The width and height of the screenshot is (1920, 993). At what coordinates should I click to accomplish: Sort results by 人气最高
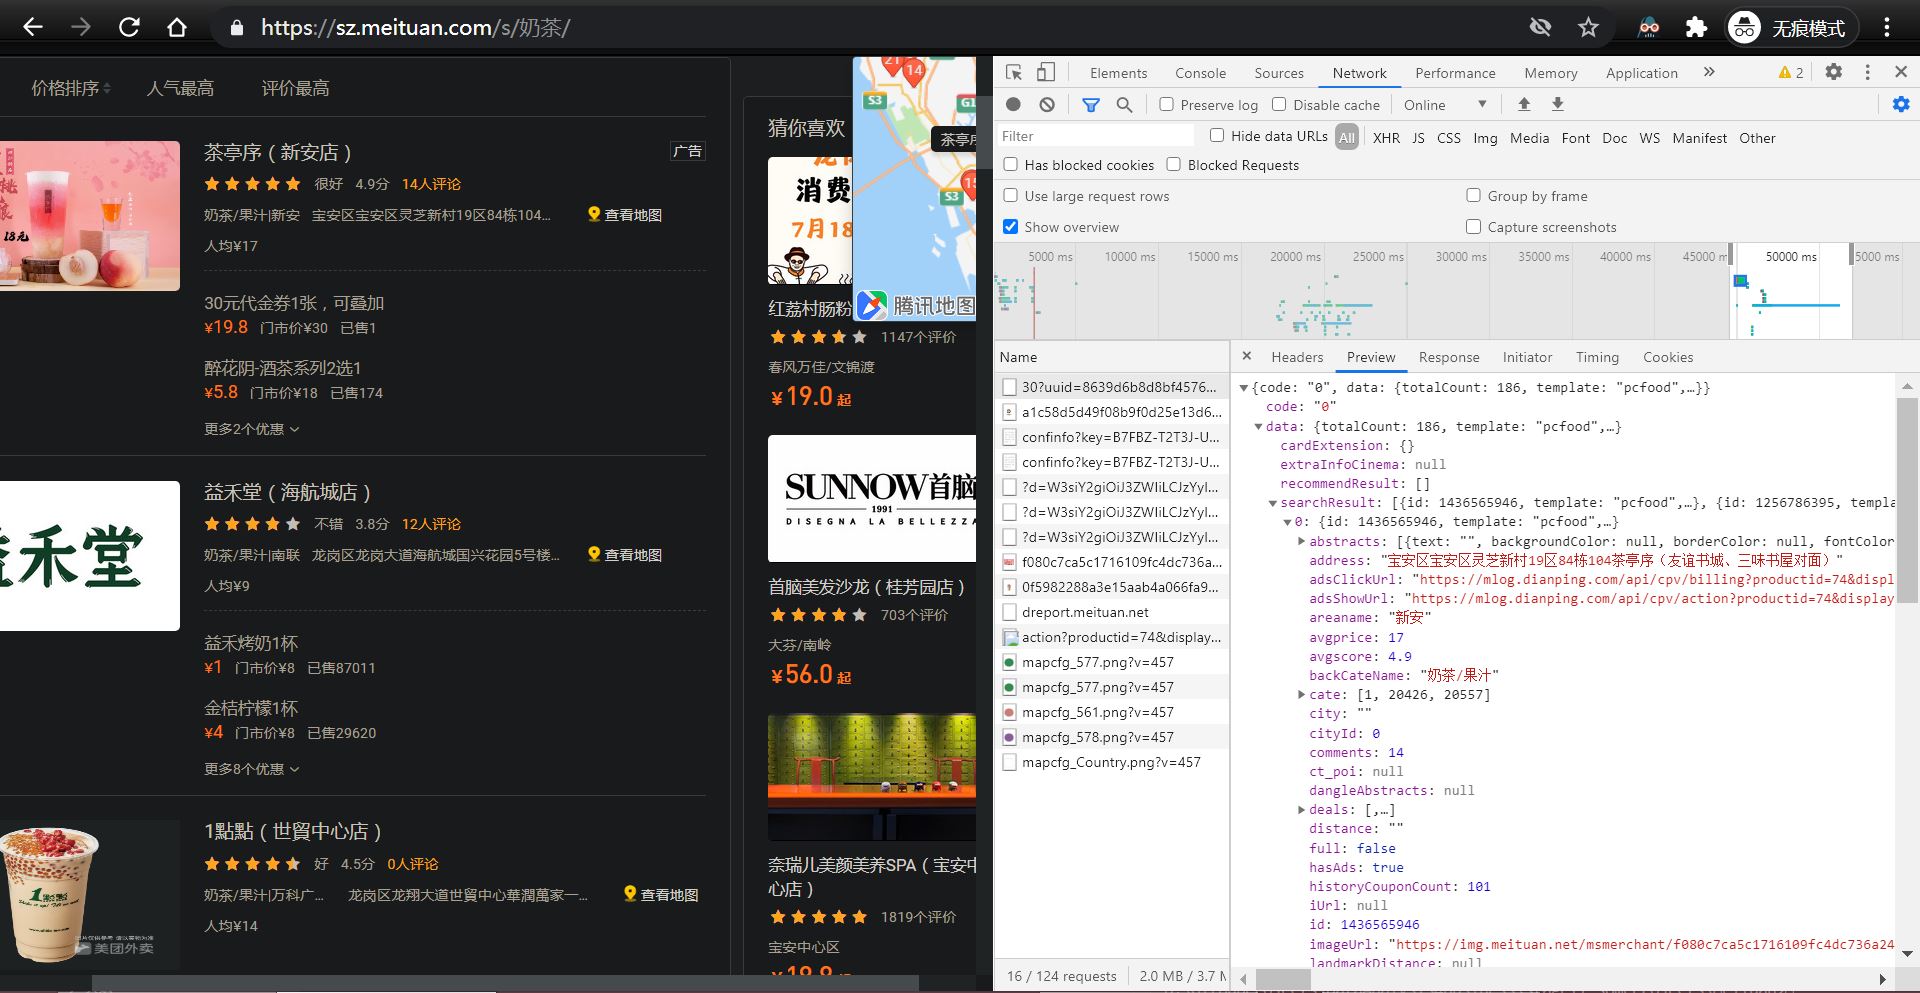click(180, 88)
